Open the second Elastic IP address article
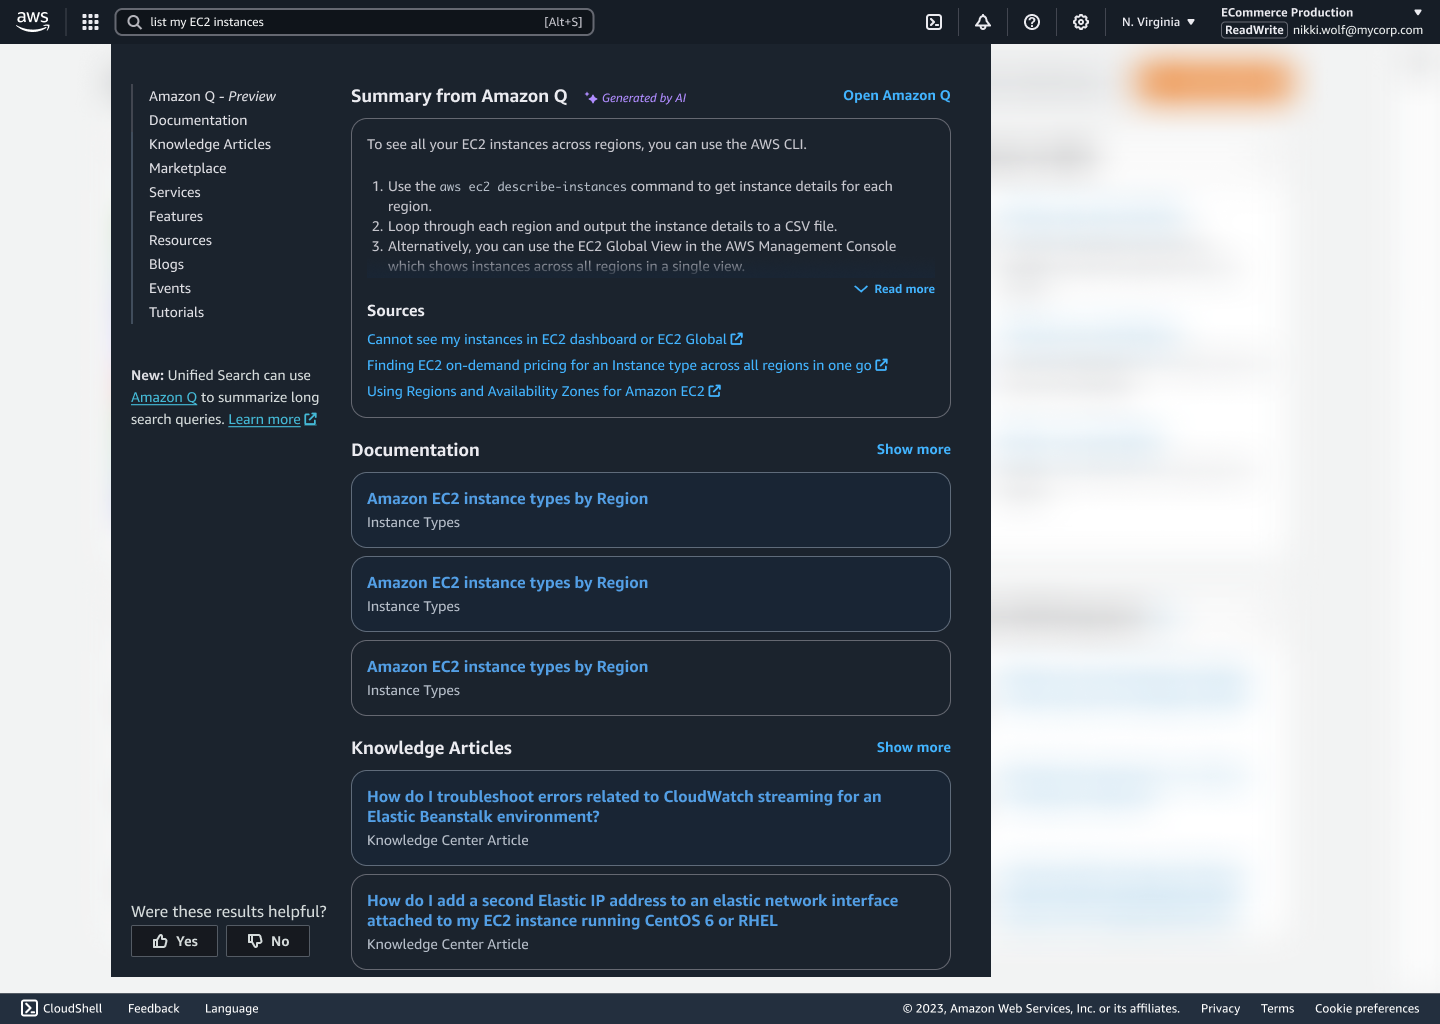 [x=632, y=910]
